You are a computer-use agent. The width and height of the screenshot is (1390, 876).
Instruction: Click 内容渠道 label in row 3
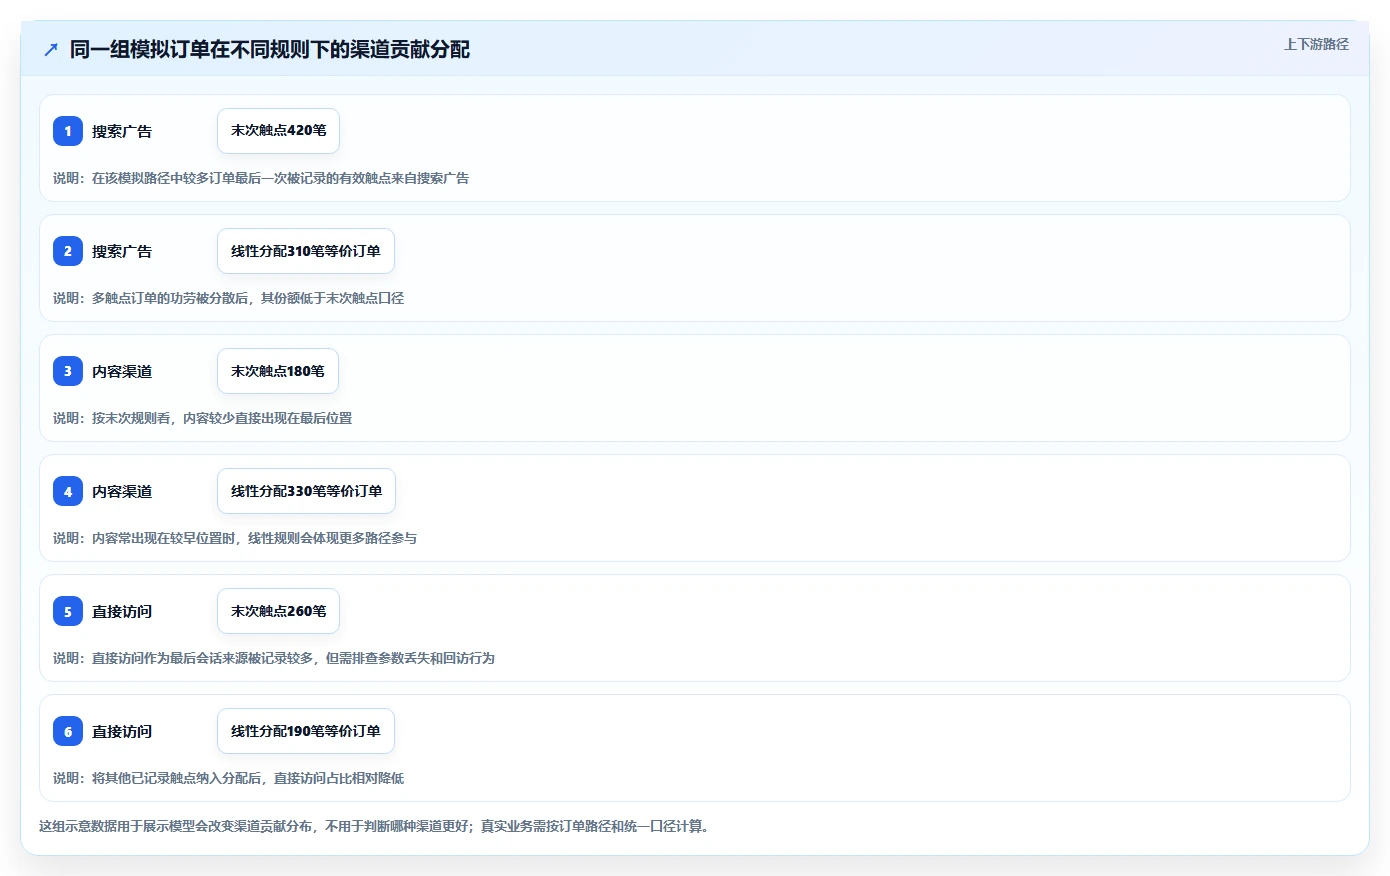[x=122, y=371]
